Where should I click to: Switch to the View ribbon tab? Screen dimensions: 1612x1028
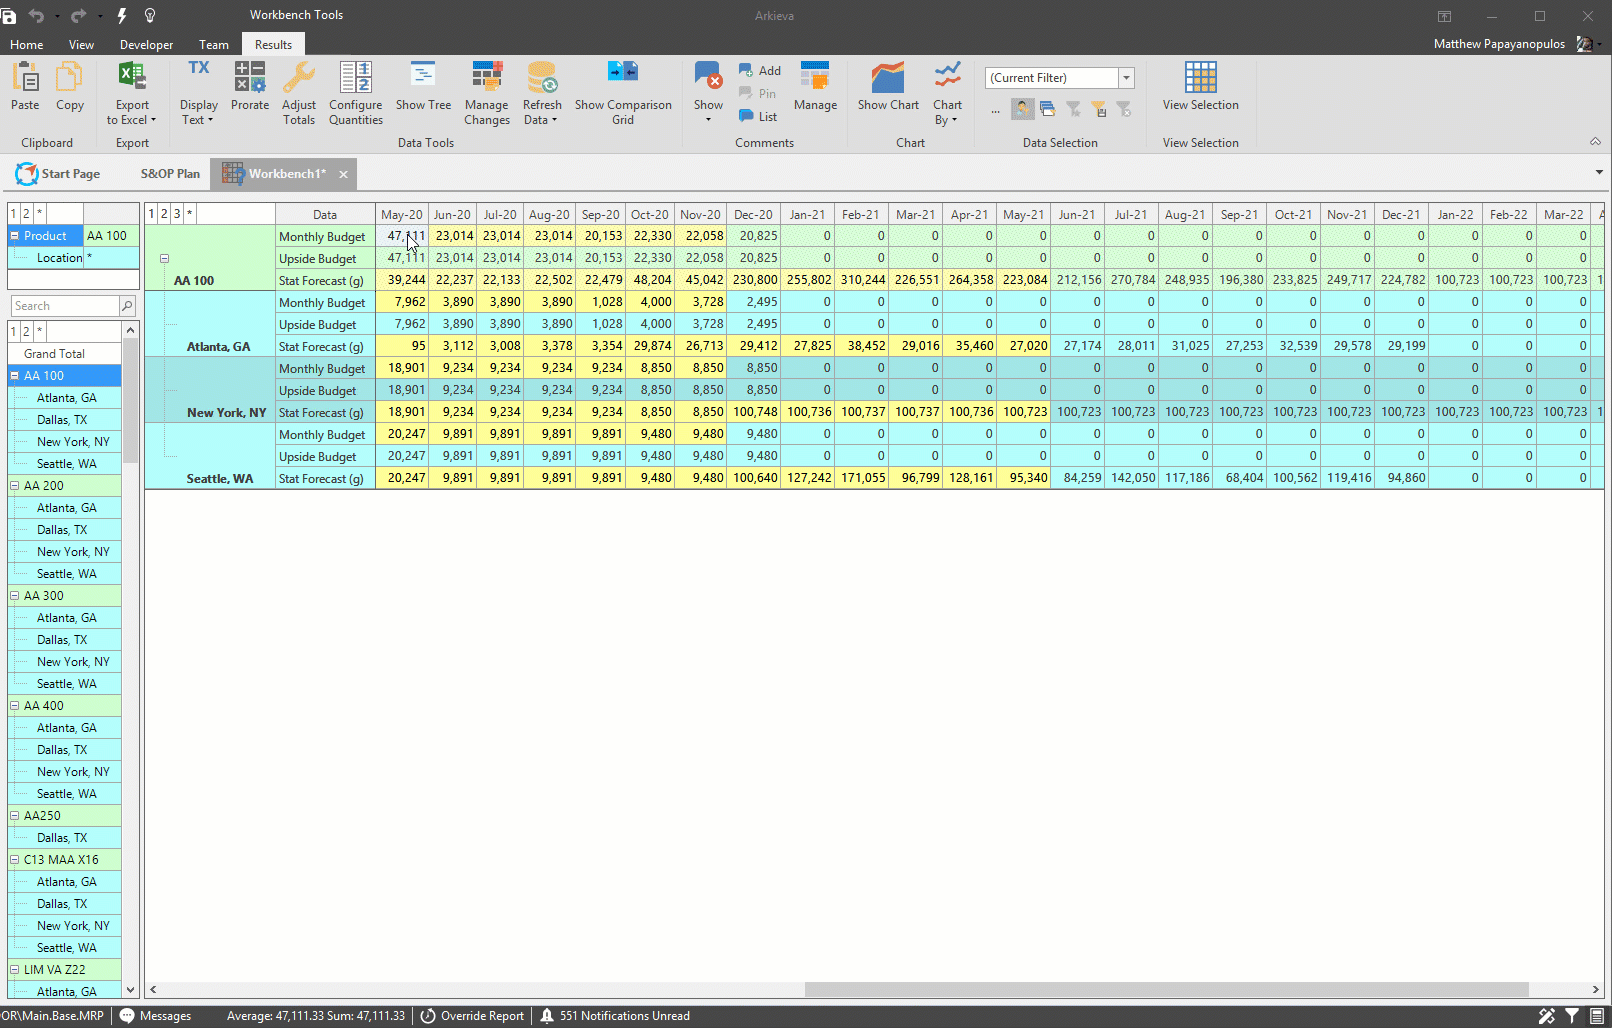tap(81, 45)
